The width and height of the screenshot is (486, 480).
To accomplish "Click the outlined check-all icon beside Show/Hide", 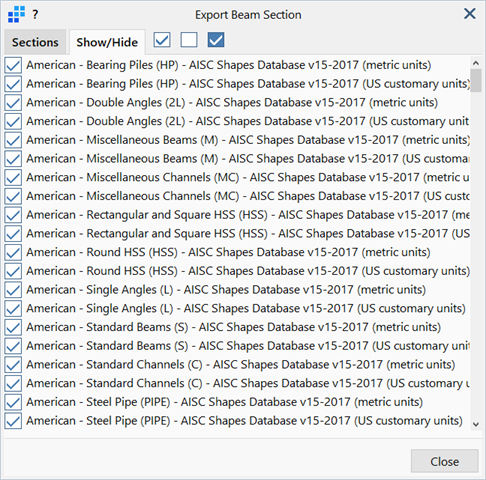I will pos(162,40).
